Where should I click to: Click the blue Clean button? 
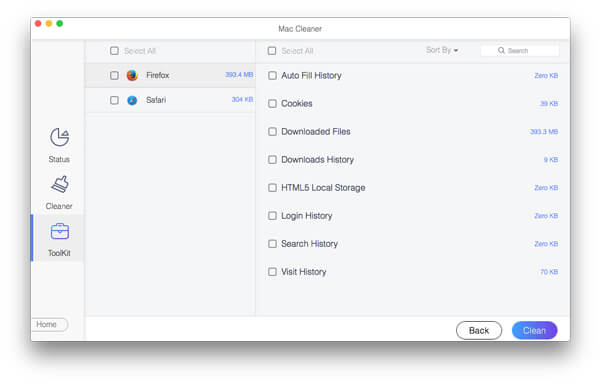(x=535, y=330)
